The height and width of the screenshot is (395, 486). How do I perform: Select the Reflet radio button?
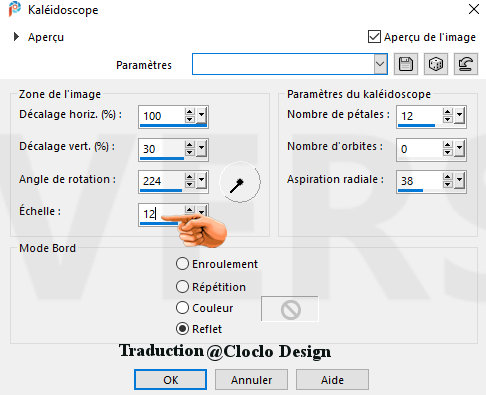pyautogui.click(x=182, y=329)
